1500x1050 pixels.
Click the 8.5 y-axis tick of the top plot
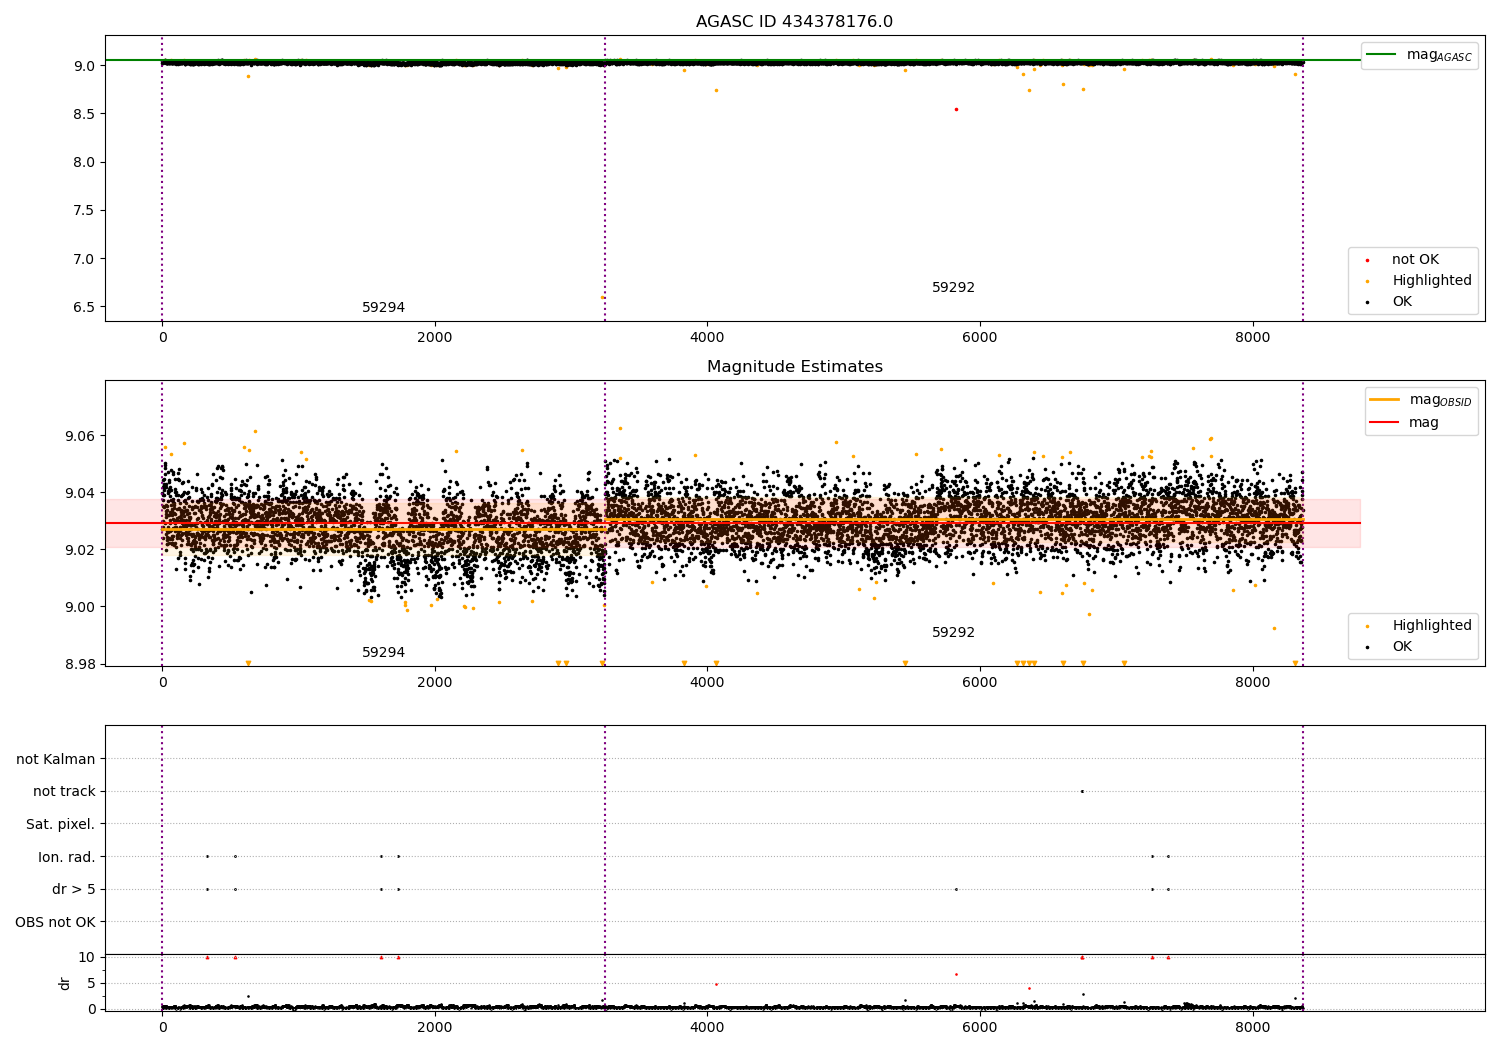point(84,114)
